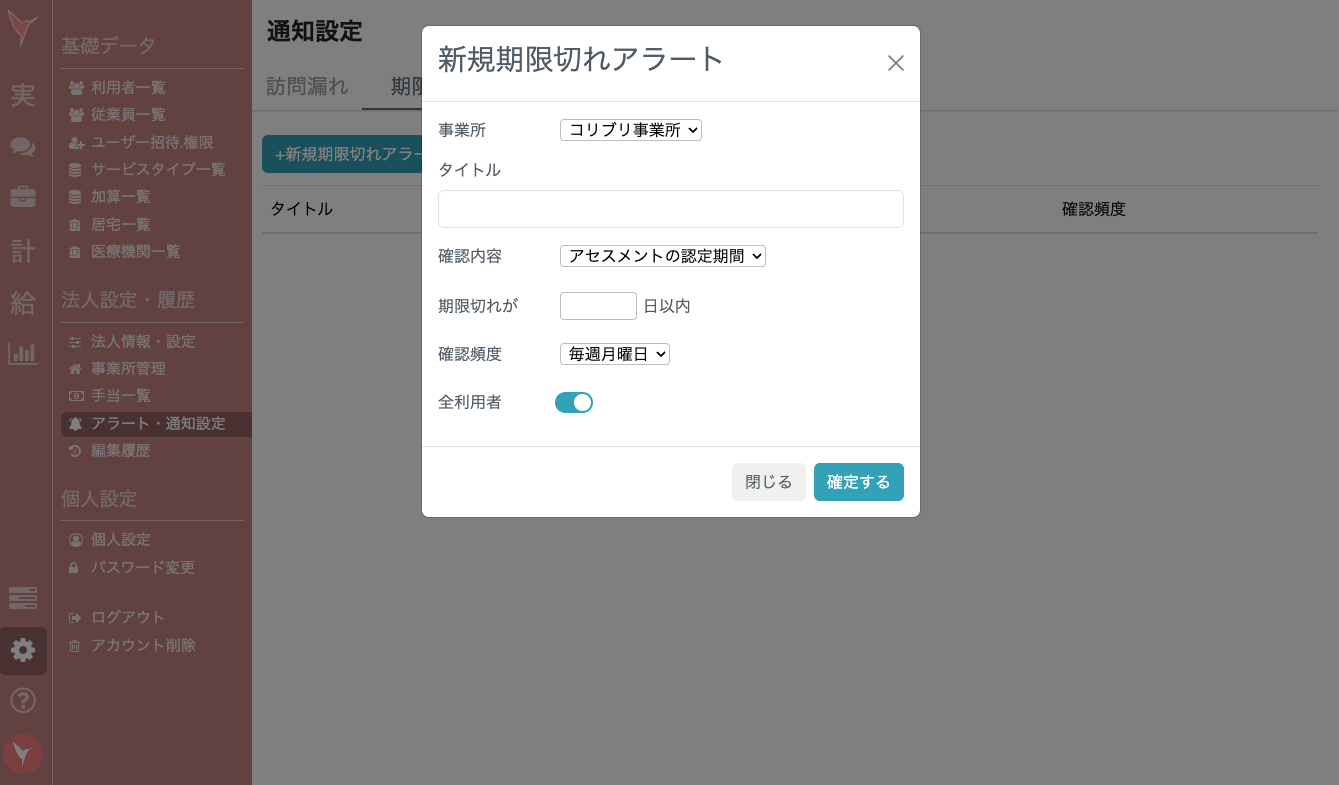The width and height of the screenshot is (1339, 785).
Task: Click the layered lists icon above the gear
Action: coord(23,597)
